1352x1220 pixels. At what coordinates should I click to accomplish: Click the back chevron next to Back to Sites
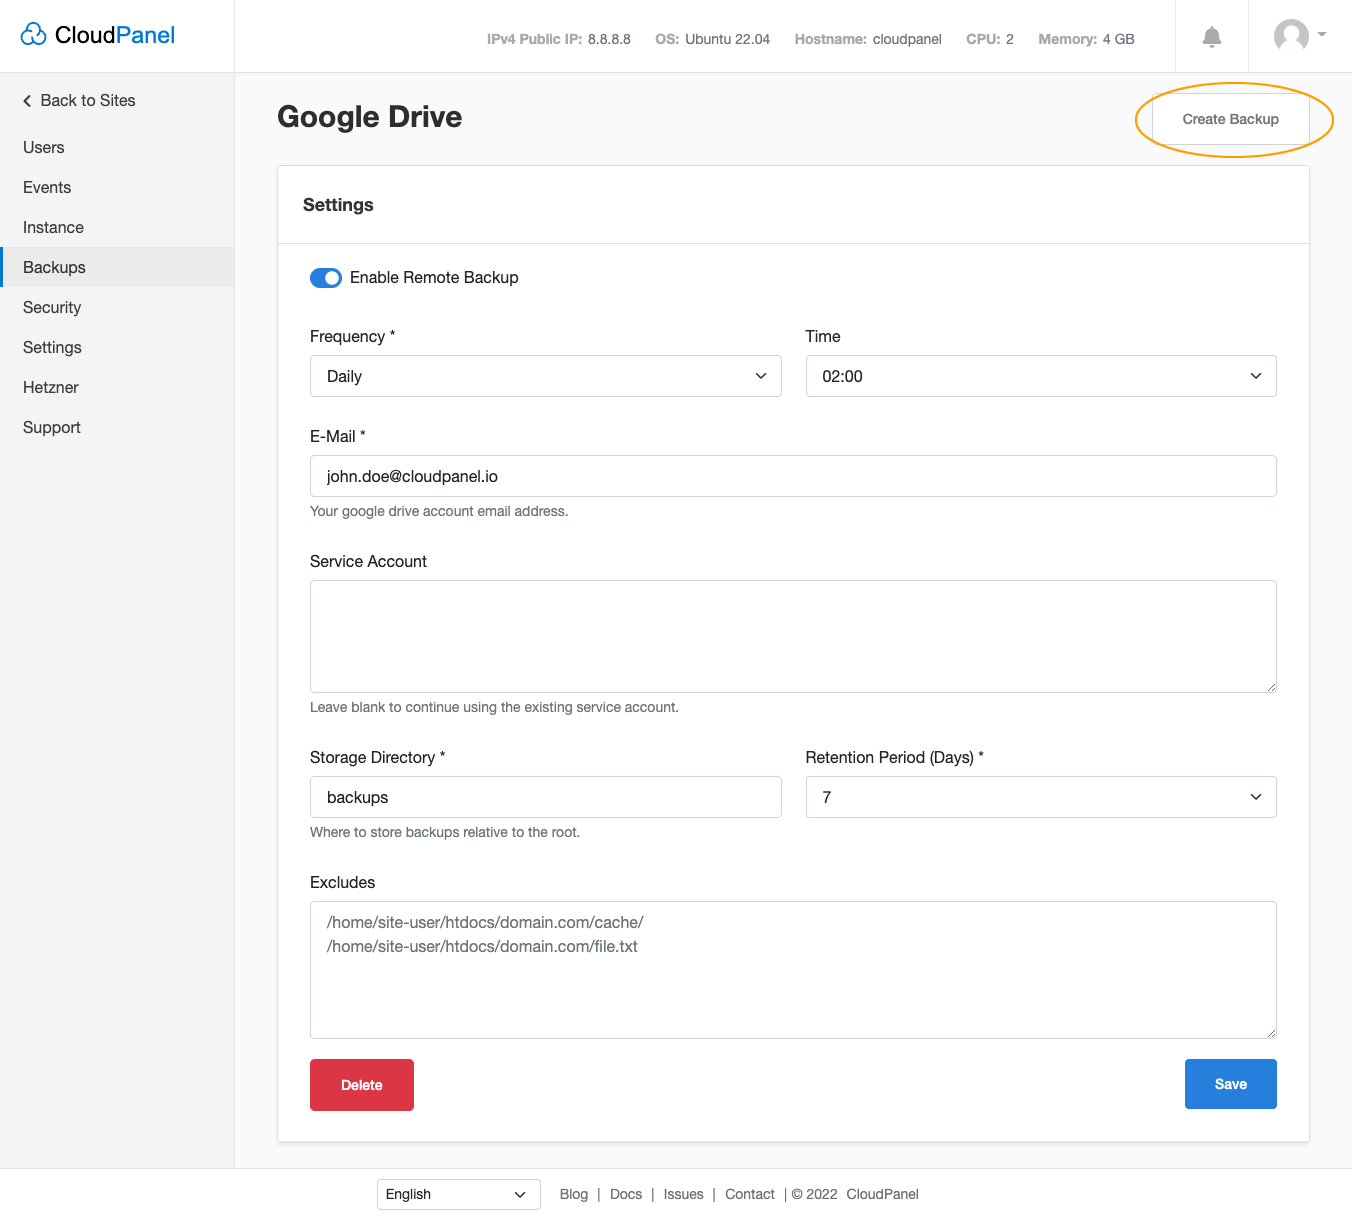point(26,100)
